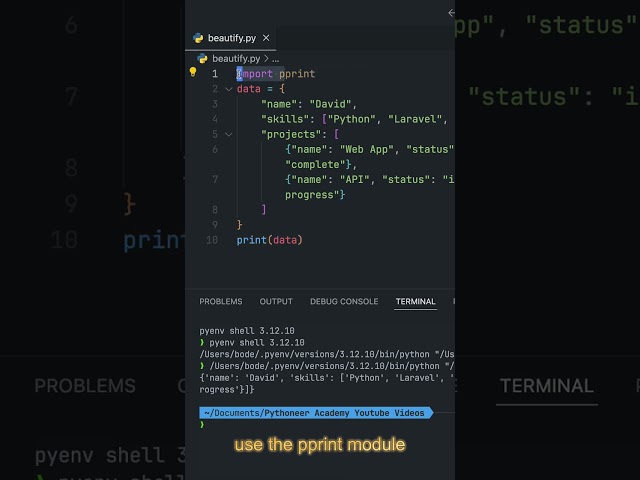This screenshot has width=640, height=480.
Task: Click the 'progress"}' wrapped code text
Action: tap(315, 195)
